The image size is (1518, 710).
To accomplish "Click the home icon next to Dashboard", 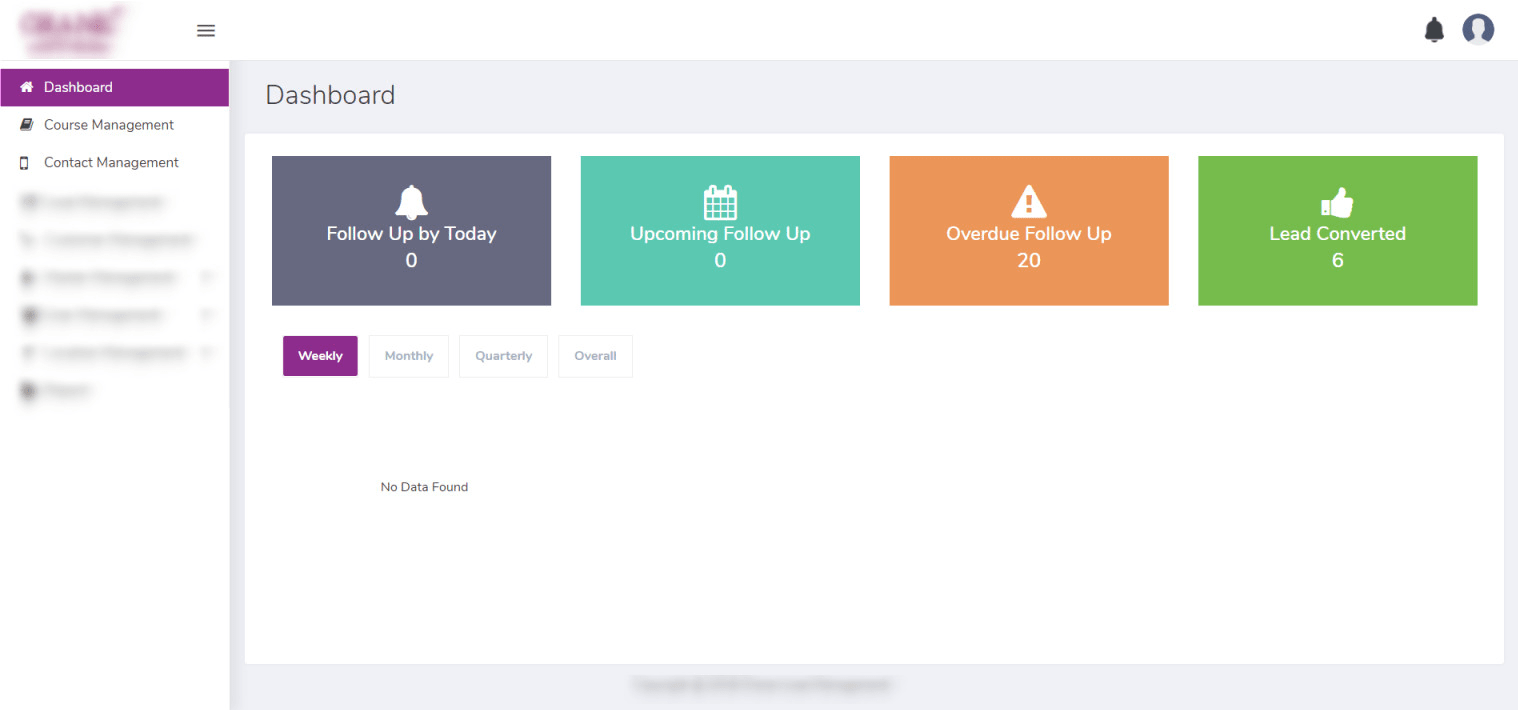I will [x=25, y=87].
